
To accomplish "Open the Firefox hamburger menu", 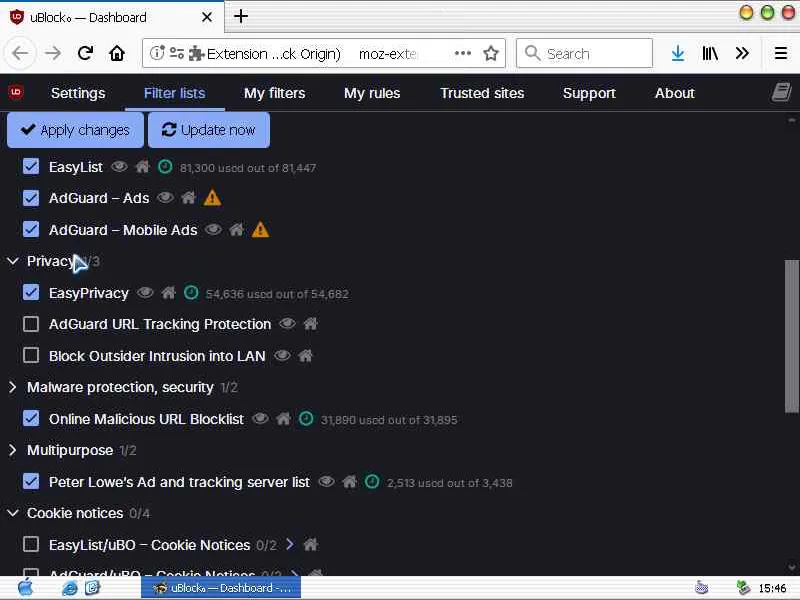I will click(781, 53).
